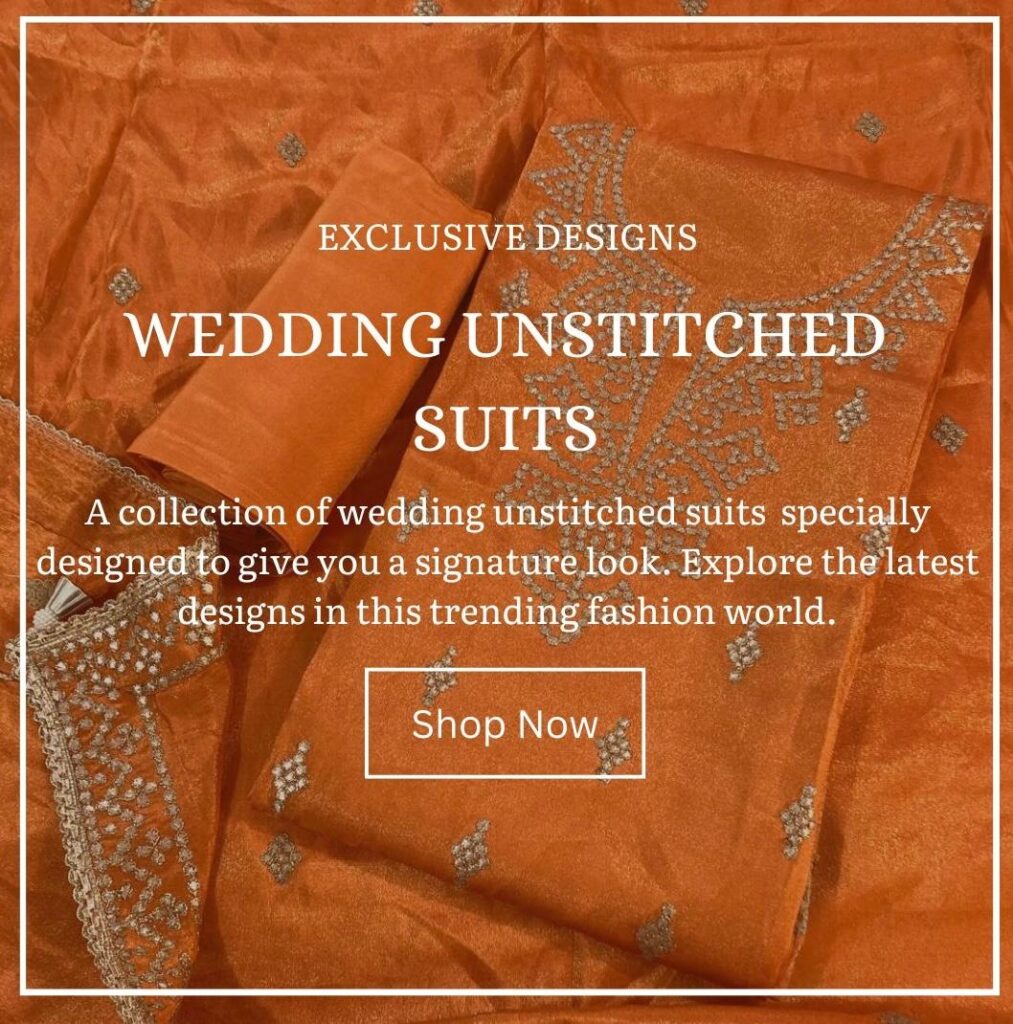Click the EXCLUSIVE DESIGNS subtitle text
Image resolution: width=1013 pixels, height=1024 pixels.
click(507, 237)
